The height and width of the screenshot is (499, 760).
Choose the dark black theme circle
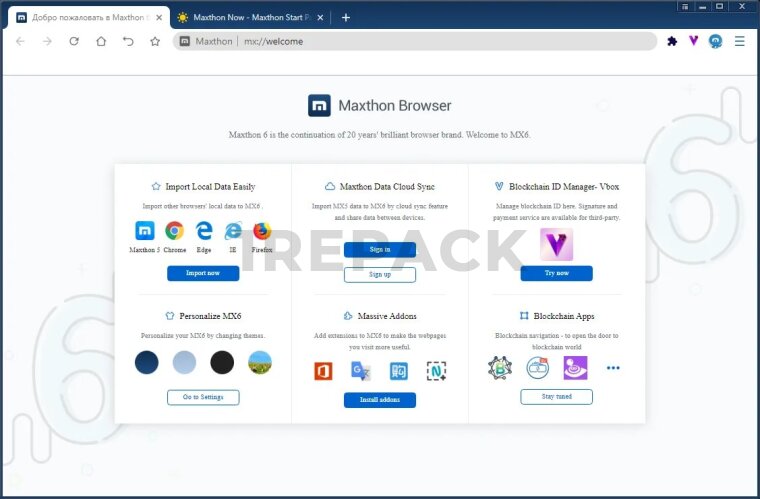click(222, 362)
